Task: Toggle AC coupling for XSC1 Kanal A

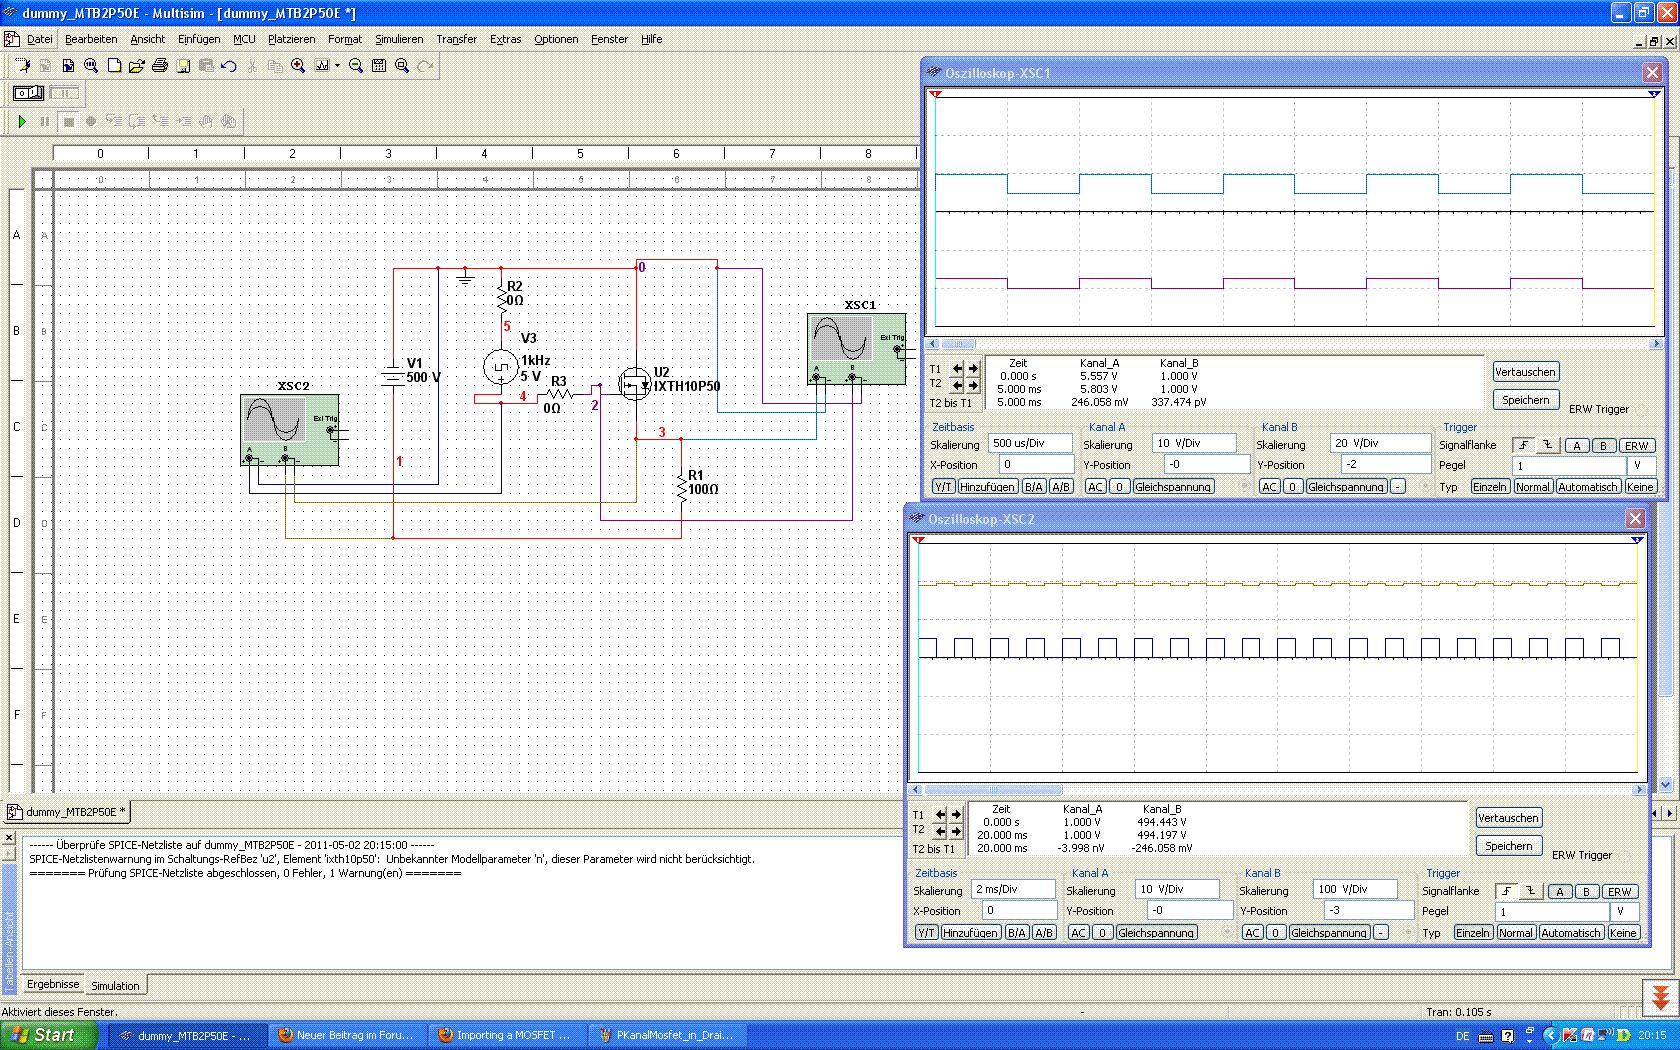Action: click(x=1096, y=487)
